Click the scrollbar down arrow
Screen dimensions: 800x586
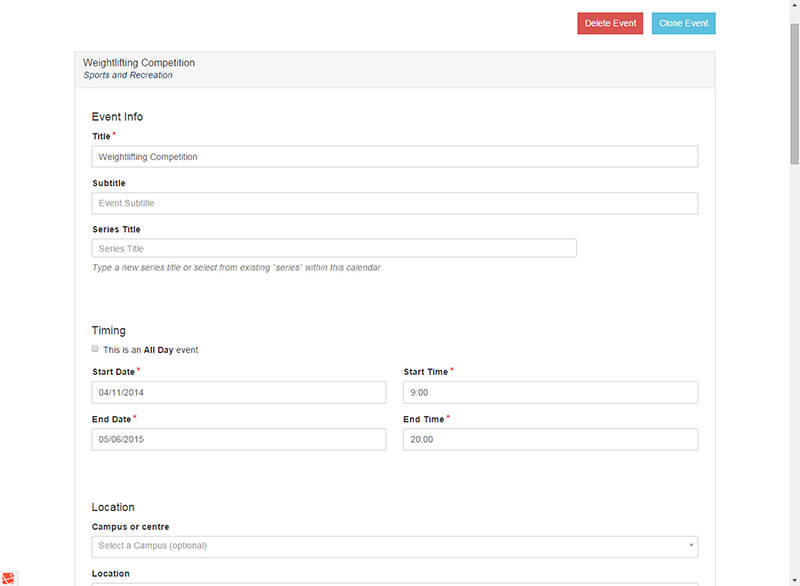794,581
